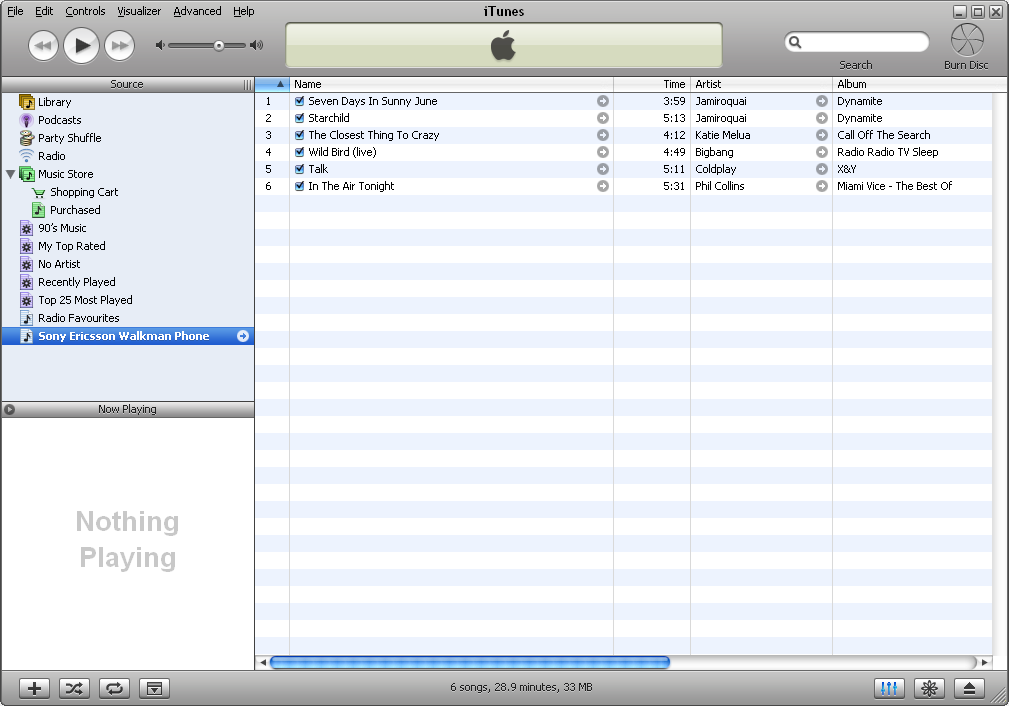Screen dimensions: 1009x706
Task: Uncheck Wild Bird (live)
Action: [x=299, y=152]
